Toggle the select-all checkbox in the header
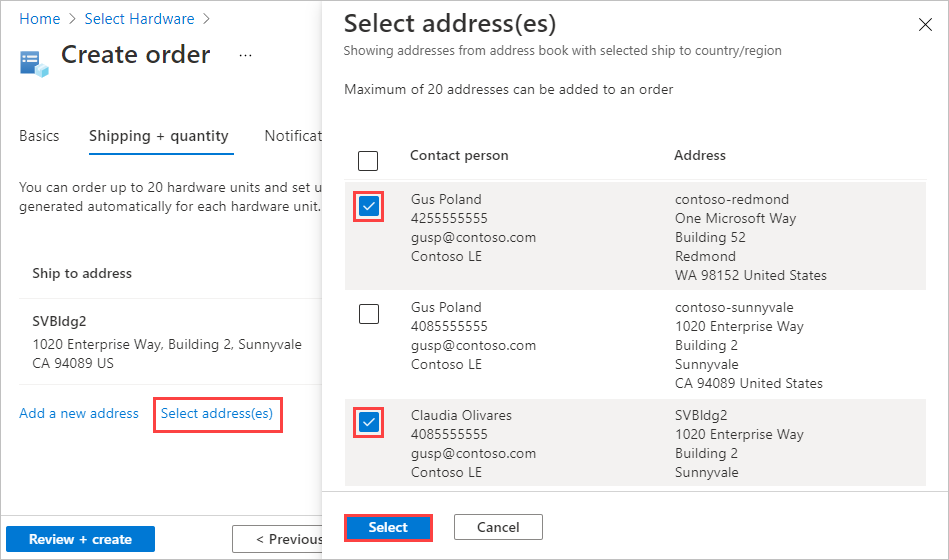949x560 pixels. (368, 161)
